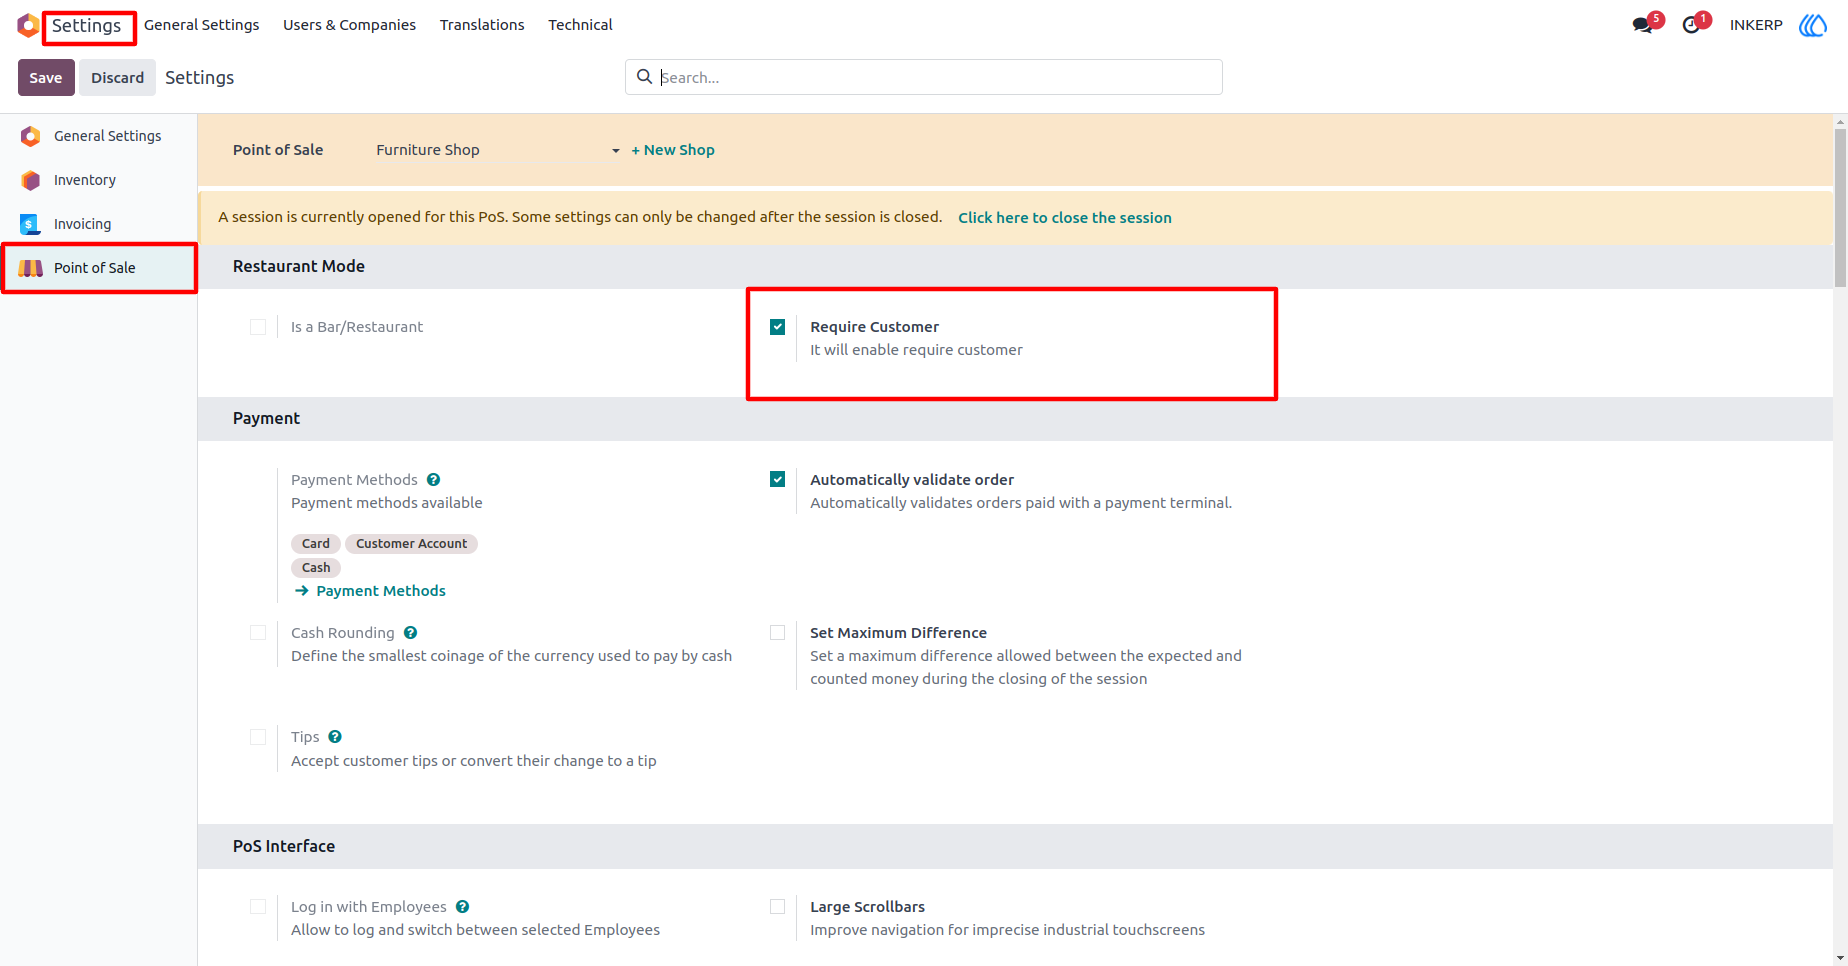Enable Cash Rounding checkbox

(x=258, y=633)
